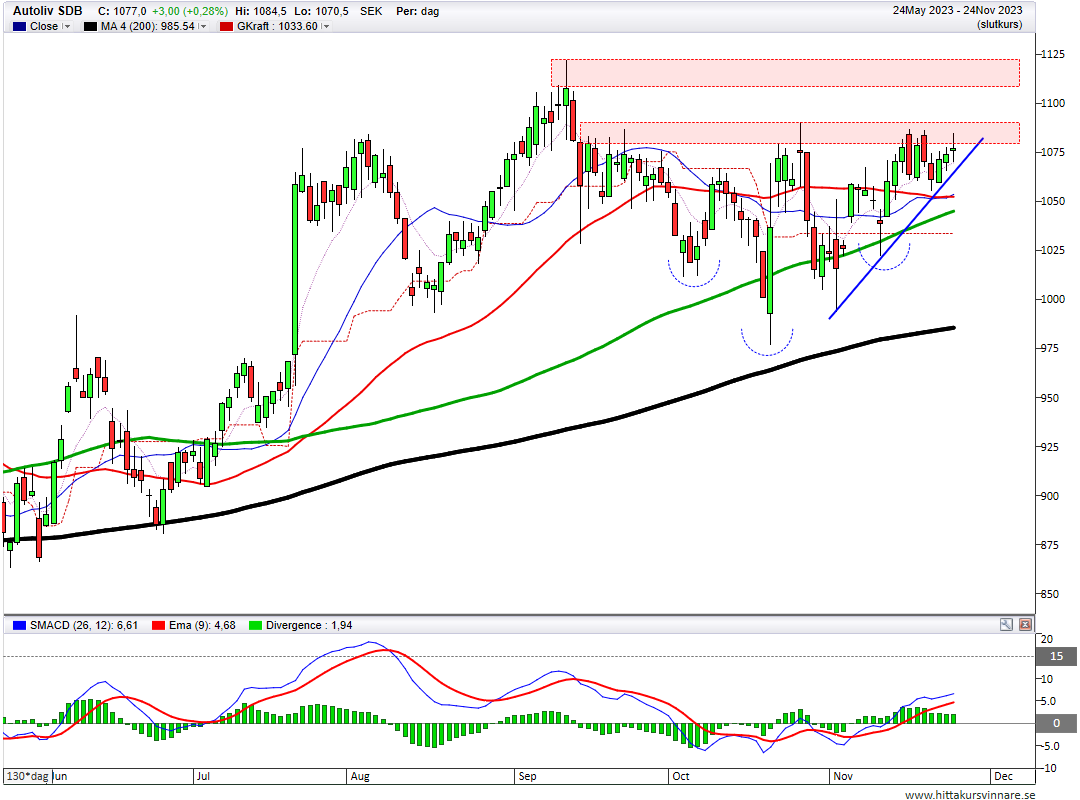Screen dimensions: 1080x800
Task: Close the SMACD indicator panel
Action: (x=1025, y=624)
